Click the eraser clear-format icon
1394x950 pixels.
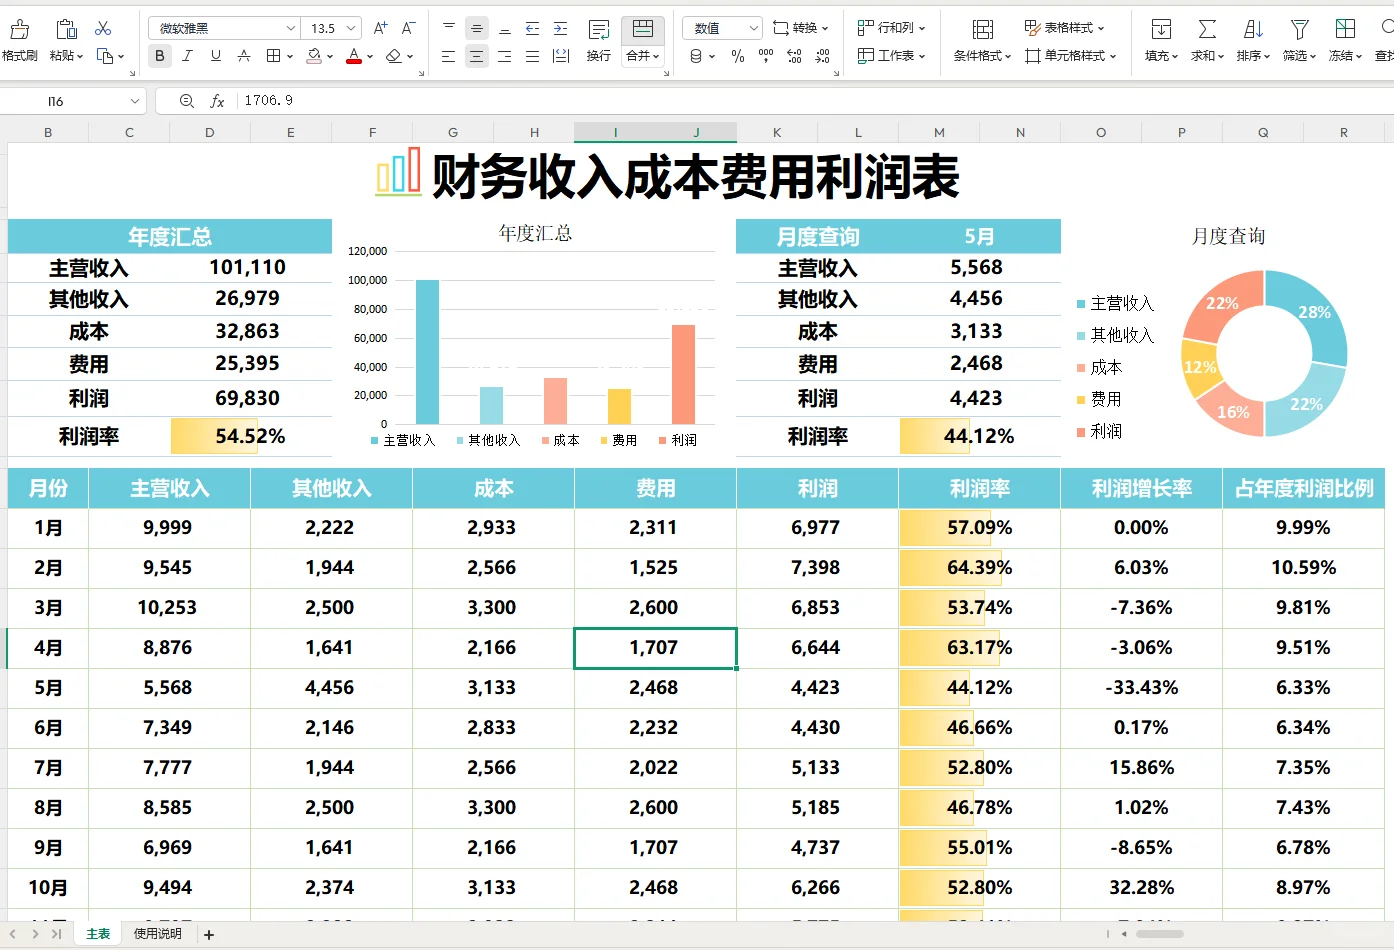point(394,56)
